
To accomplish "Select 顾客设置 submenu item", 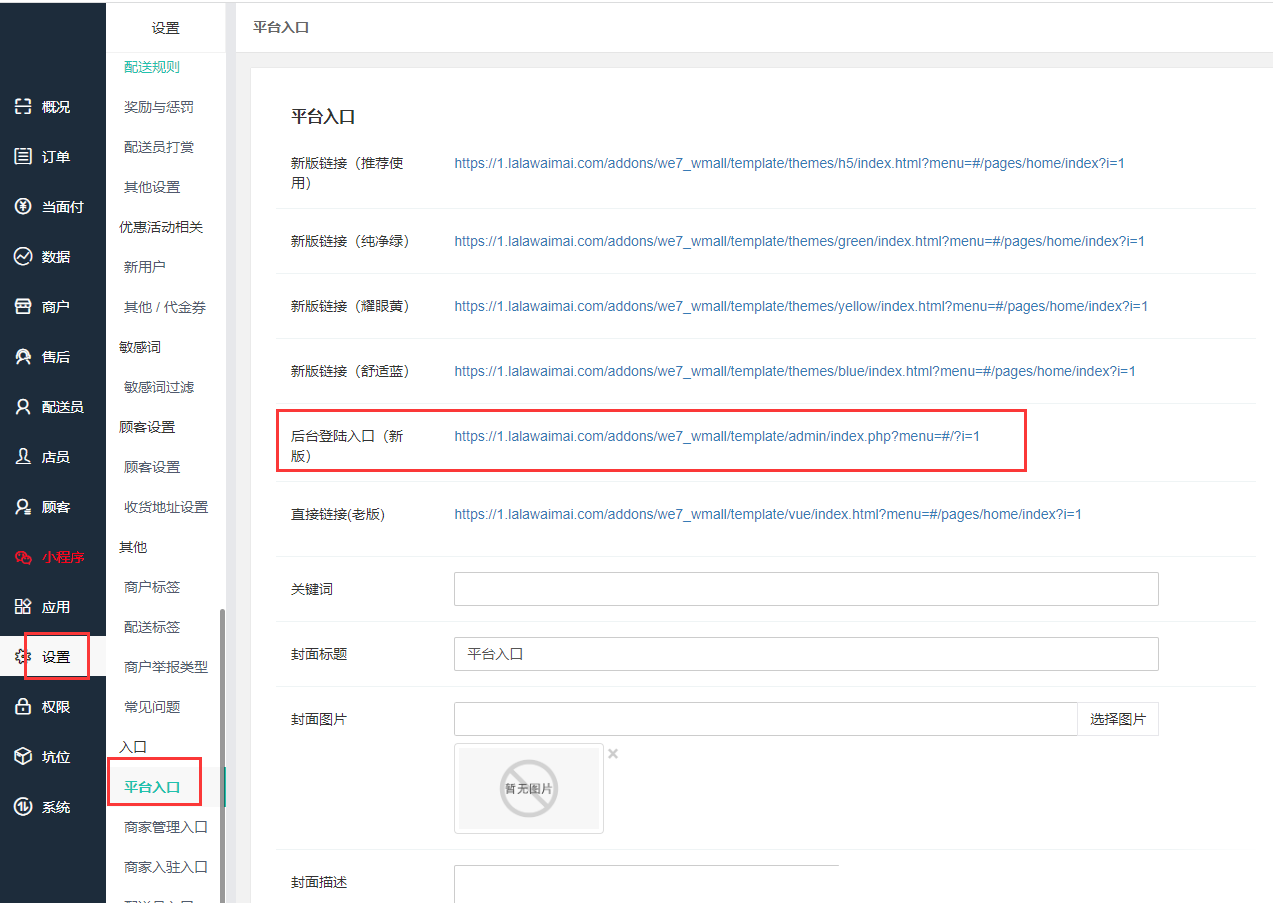I will click(x=152, y=467).
